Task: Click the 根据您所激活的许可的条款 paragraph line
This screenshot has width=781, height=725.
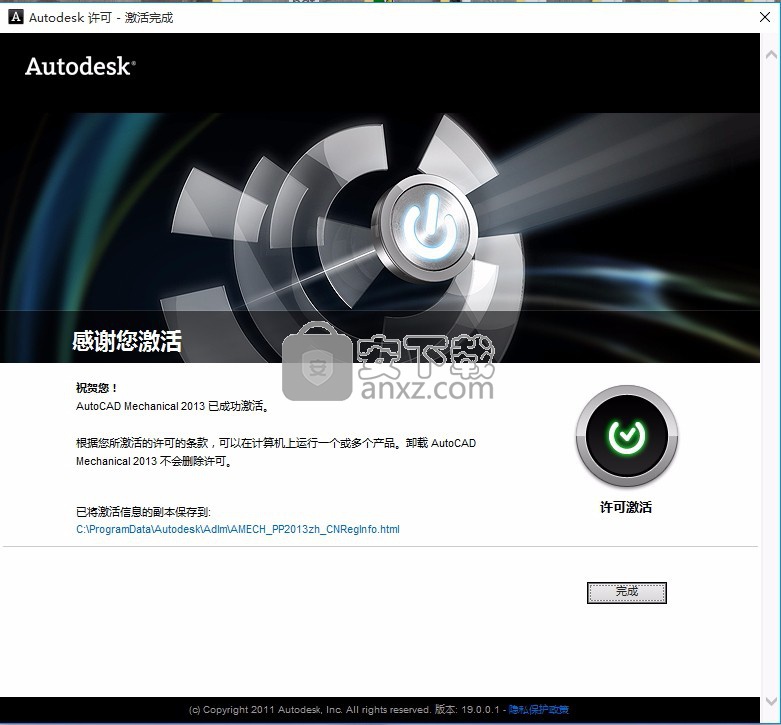Action: (276, 443)
